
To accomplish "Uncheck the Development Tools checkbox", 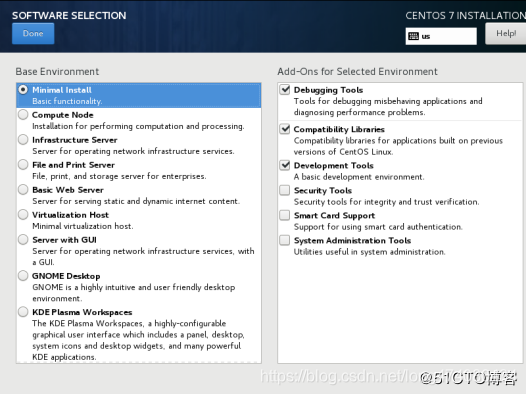I will click(x=285, y=165).
